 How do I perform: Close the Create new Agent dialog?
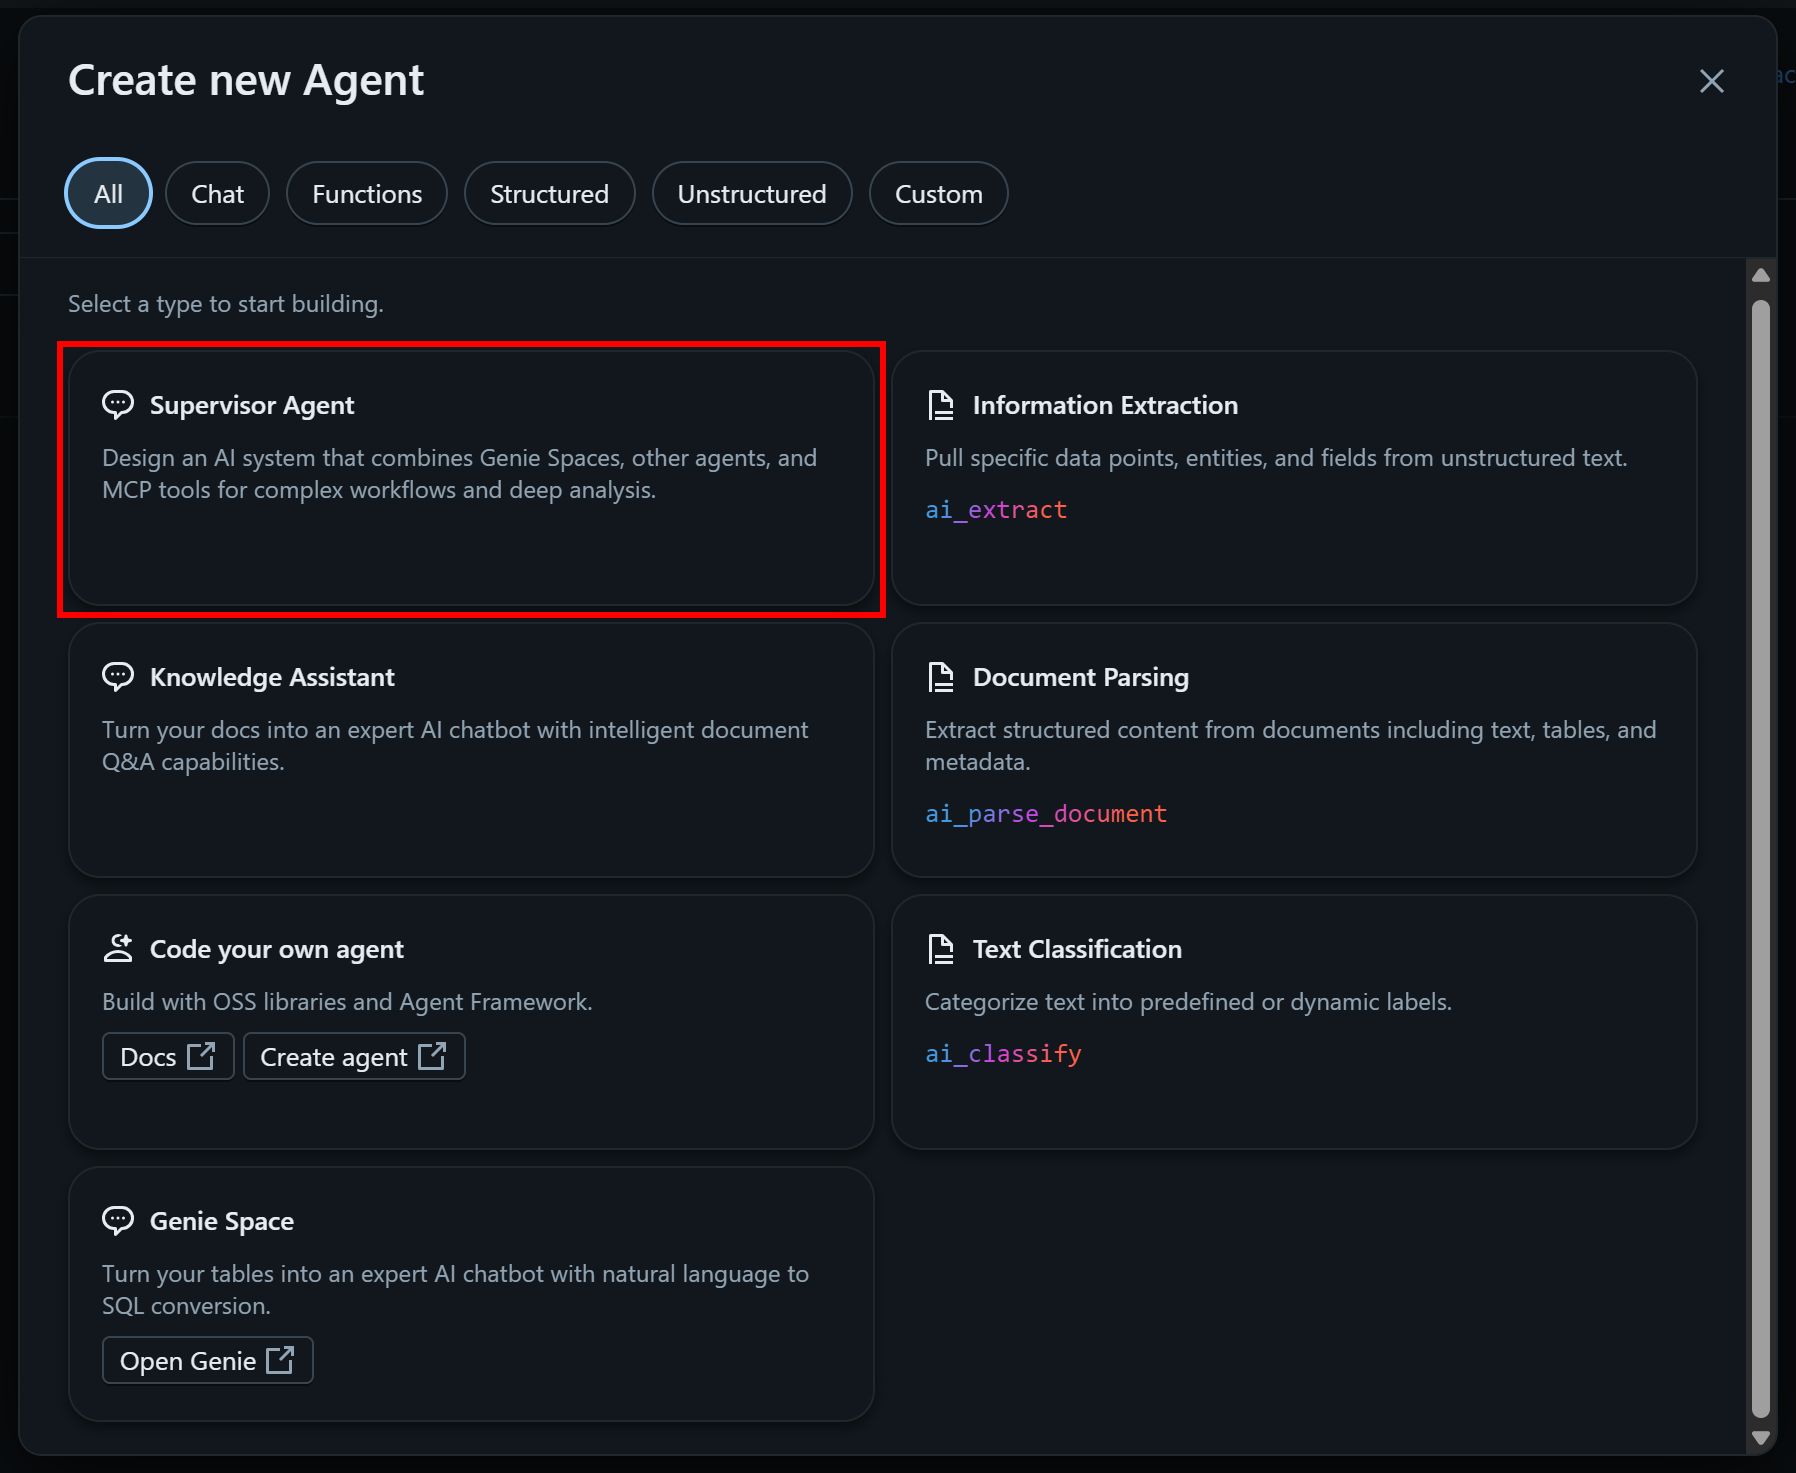[1712, 81]
